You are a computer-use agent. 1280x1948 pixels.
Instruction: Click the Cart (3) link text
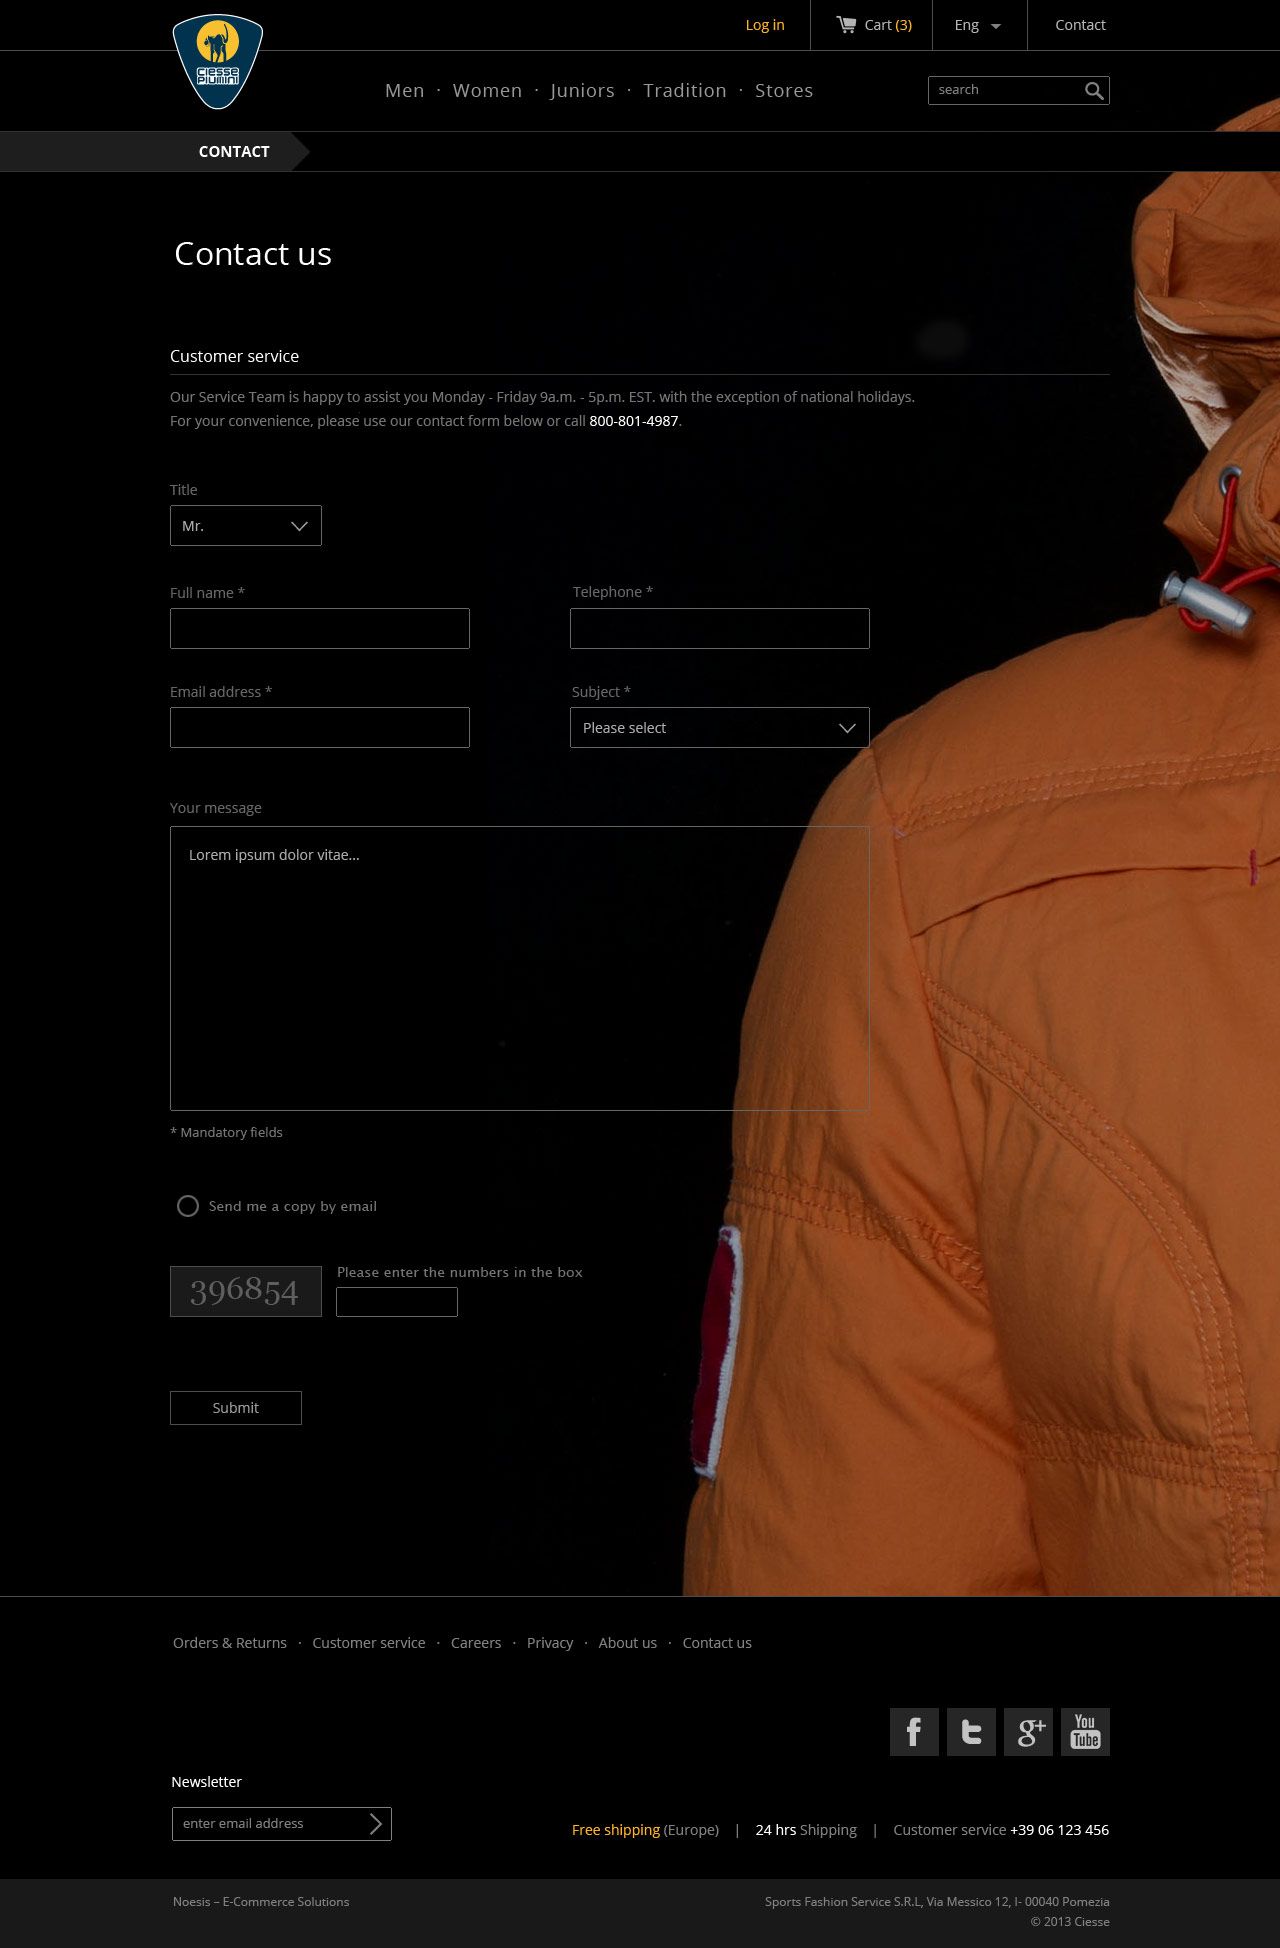point(888,25)
